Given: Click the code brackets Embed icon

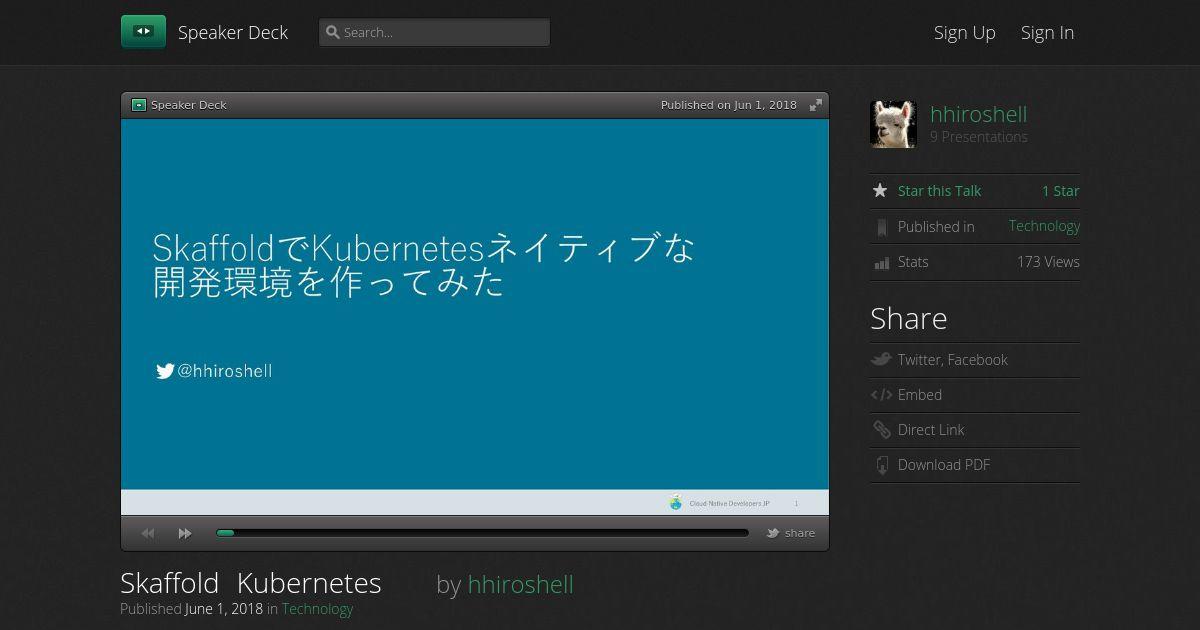Looking at the screenshot, I should 881,395.
